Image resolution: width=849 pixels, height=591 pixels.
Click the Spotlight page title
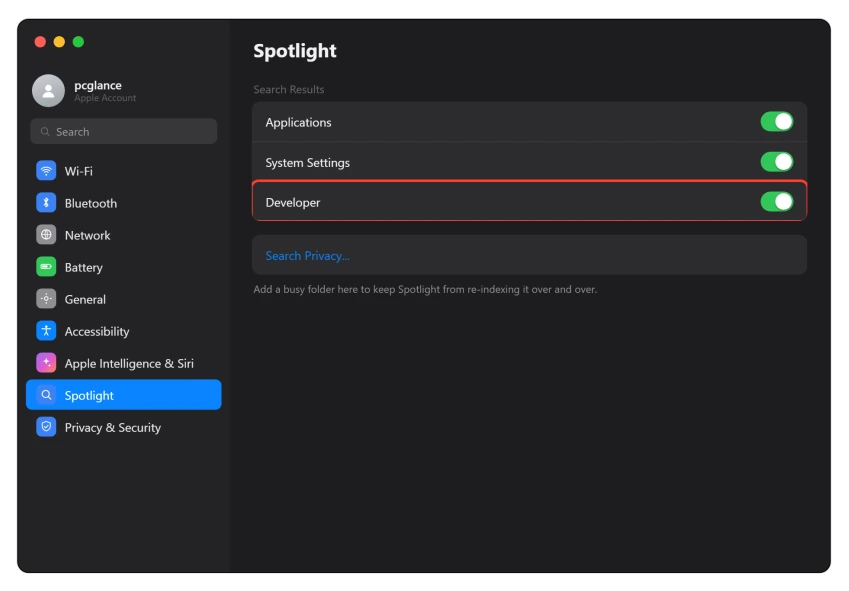(295, 51)
